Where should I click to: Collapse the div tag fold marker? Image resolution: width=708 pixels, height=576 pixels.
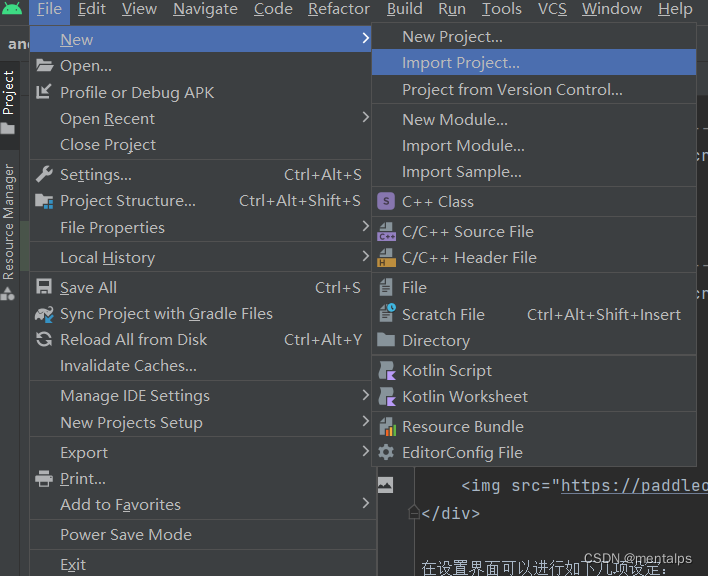tap(414, 512)
